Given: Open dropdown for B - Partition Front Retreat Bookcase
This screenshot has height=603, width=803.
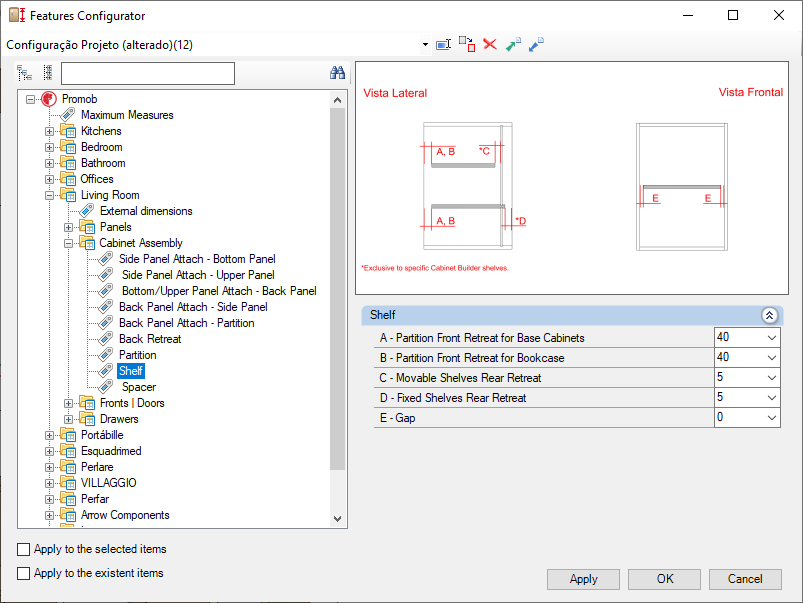Looking at the screenshot, I should point(772,358).
